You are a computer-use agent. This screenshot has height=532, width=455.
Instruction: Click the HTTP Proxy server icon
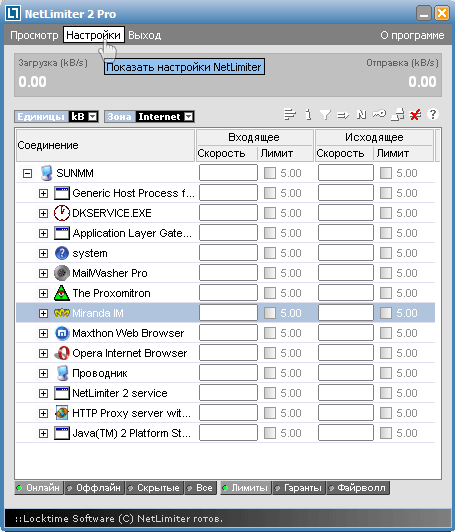click(62, 413)
